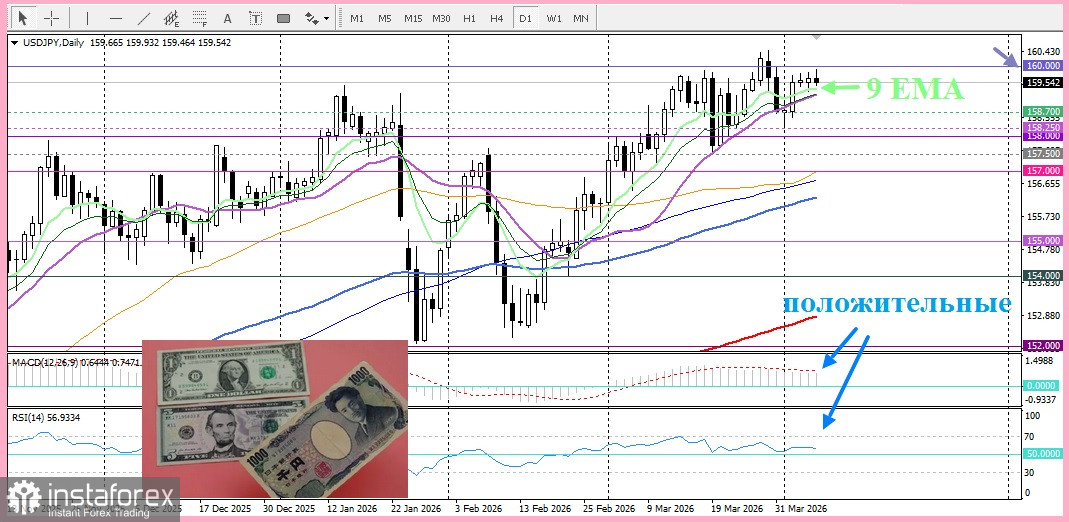1069x522 pixels.
Task: Click the 30 Dec 2025 date label
Action: coord(289,509)
